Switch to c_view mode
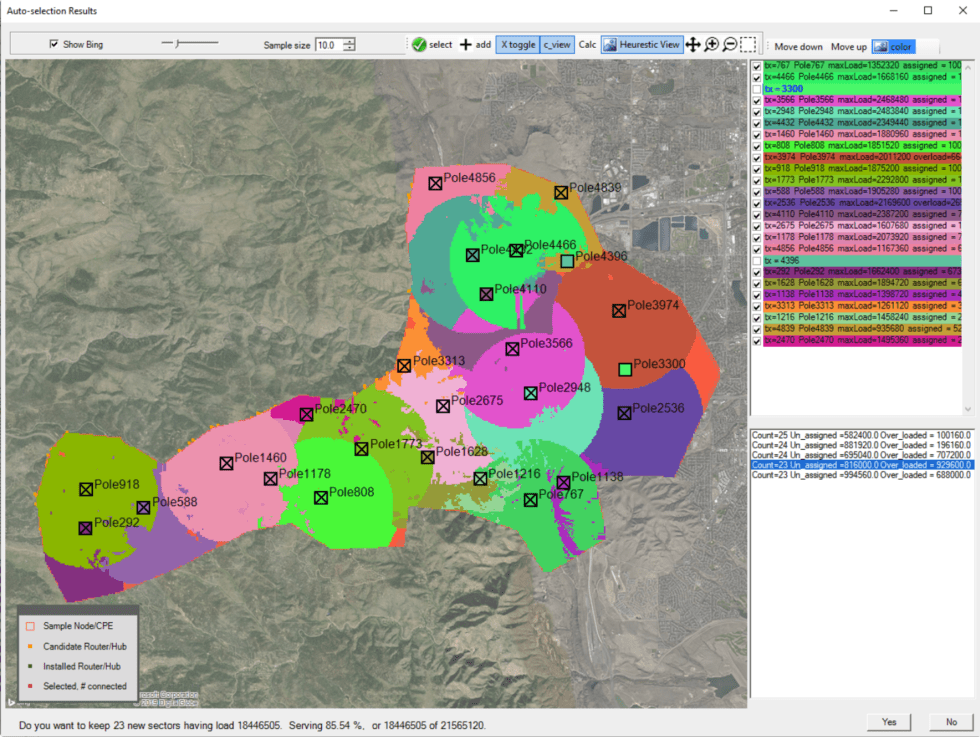This screenshot has height=737, width=980. click(x=556, y=45)
